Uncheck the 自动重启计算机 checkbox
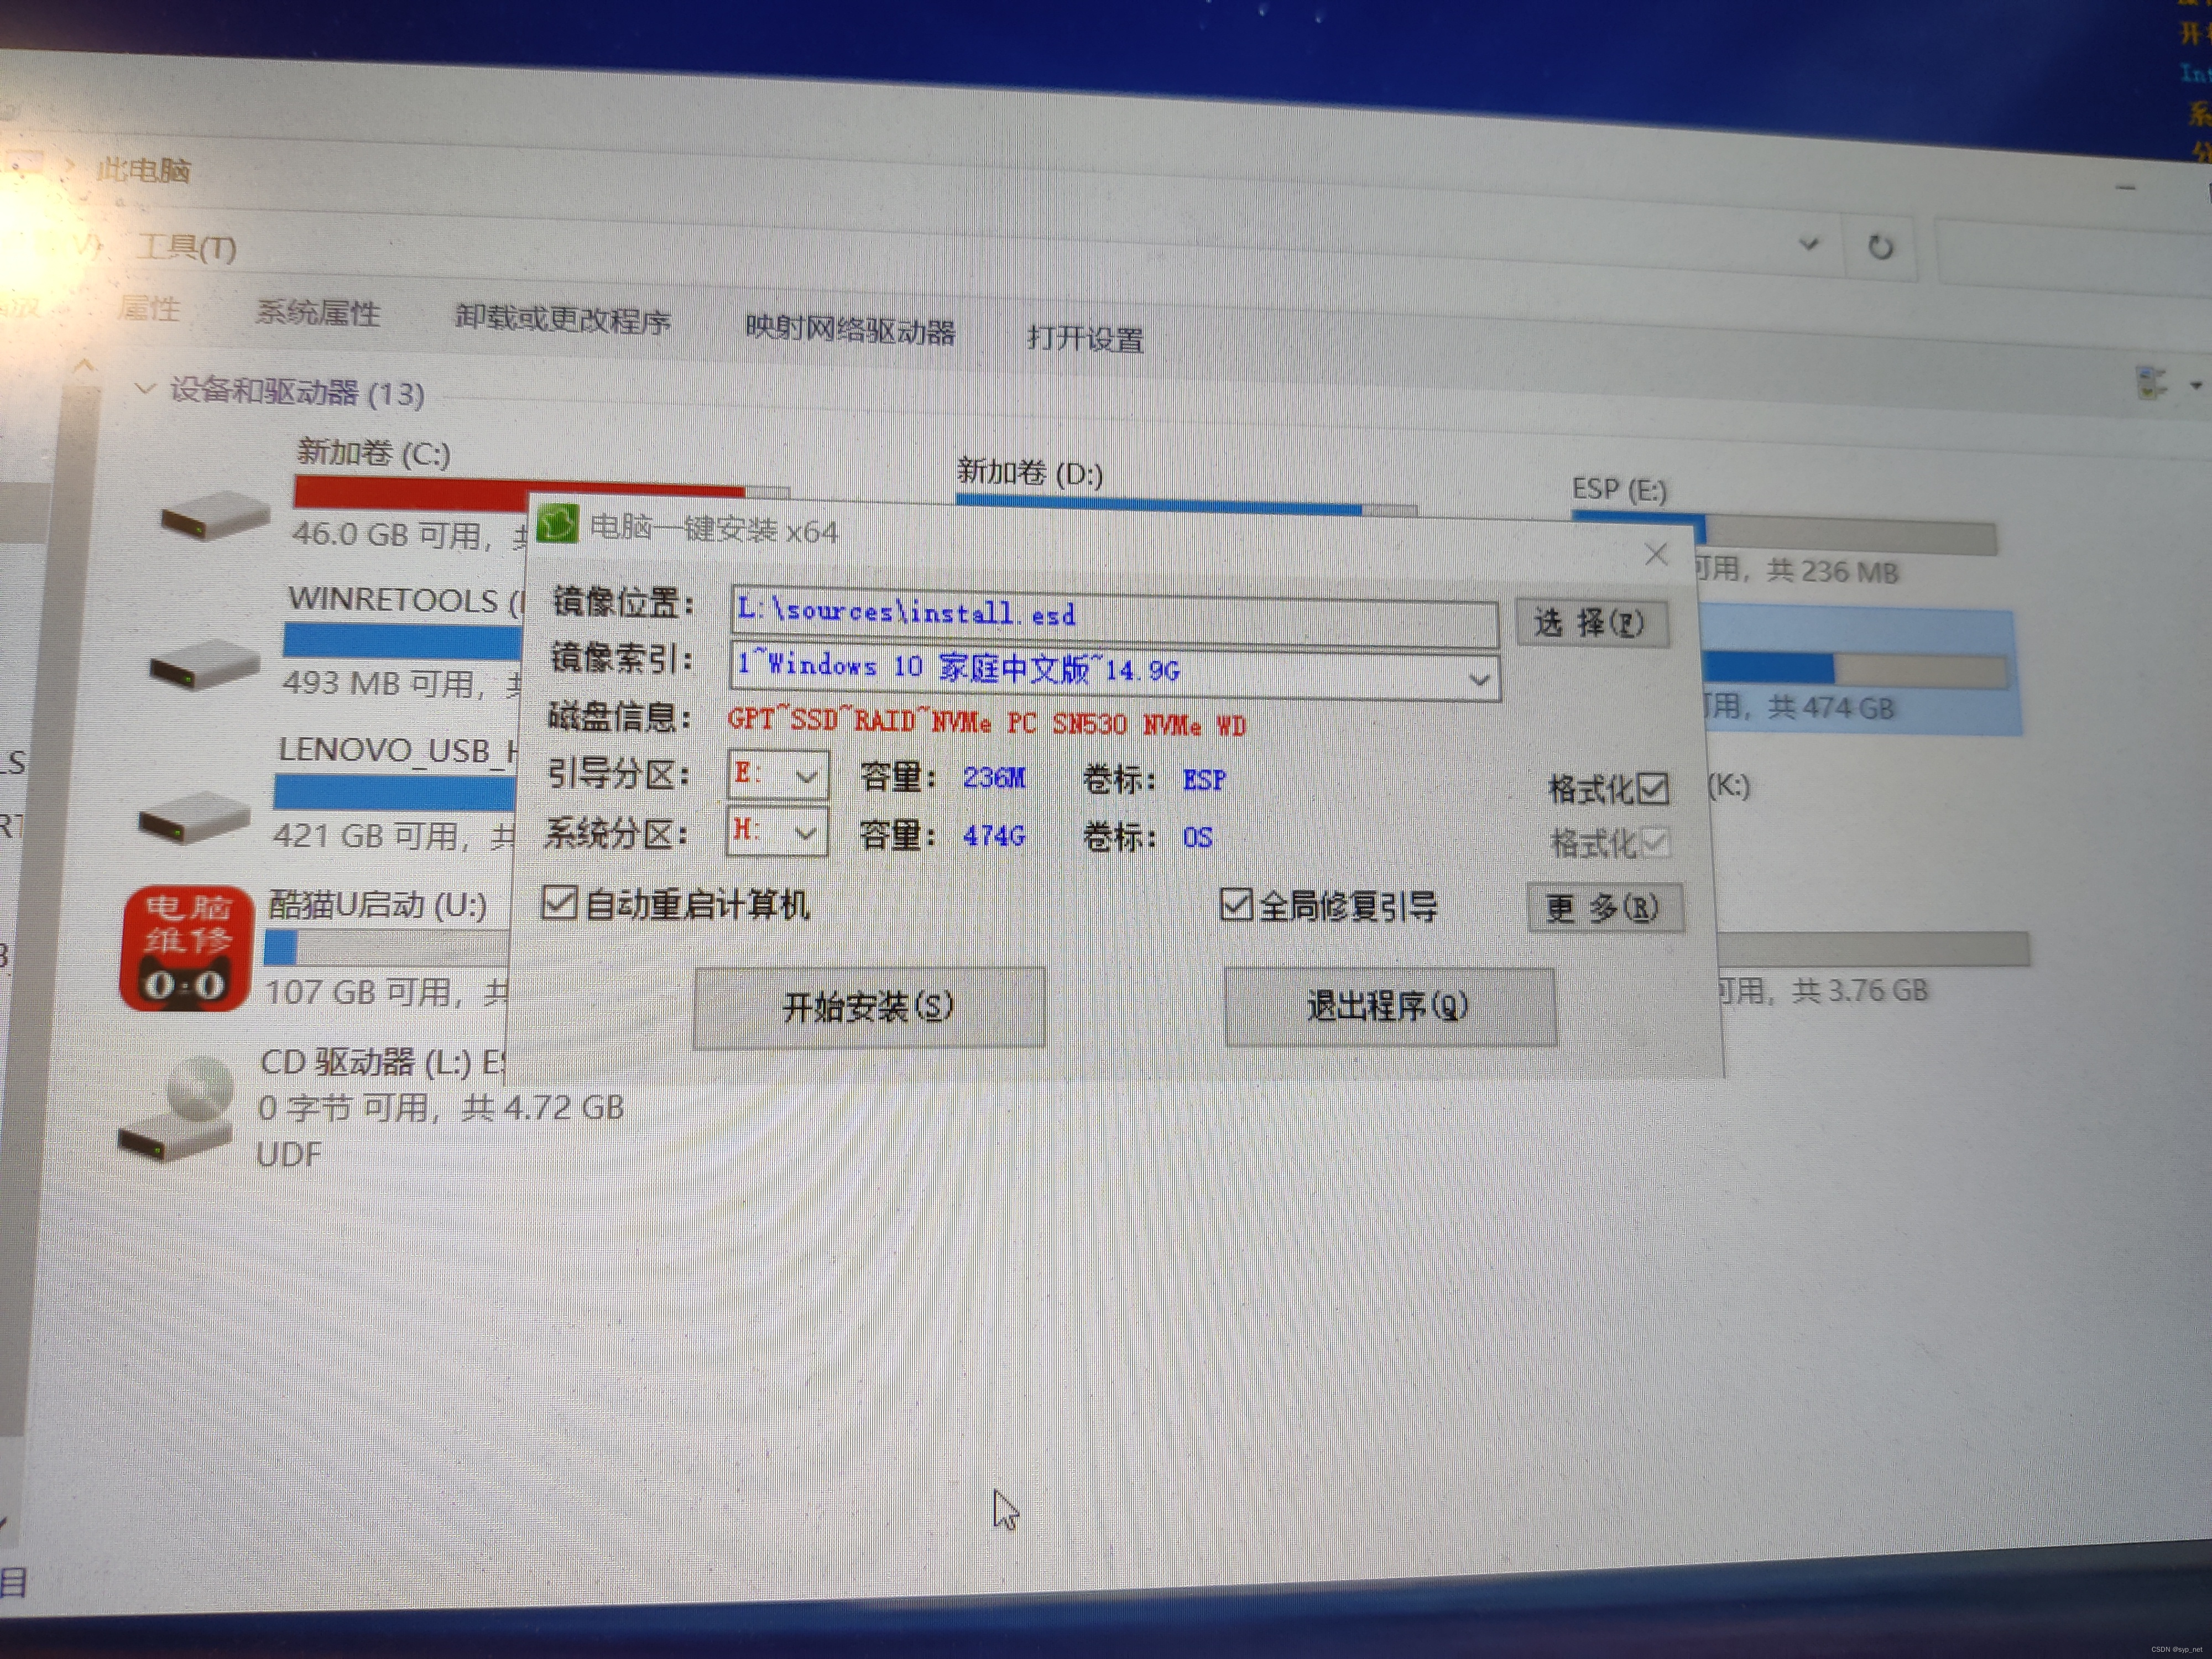 tap(561, 903)
